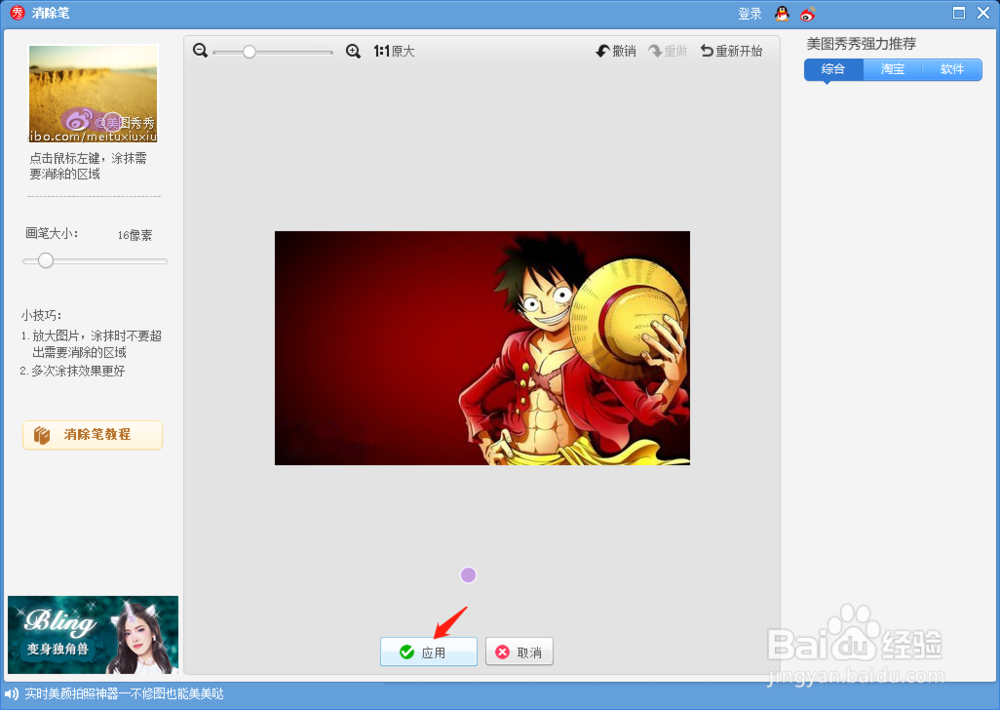Click the Weibo icon in title bar
This screenshot has height=710, width=1000.
point(808,13)
